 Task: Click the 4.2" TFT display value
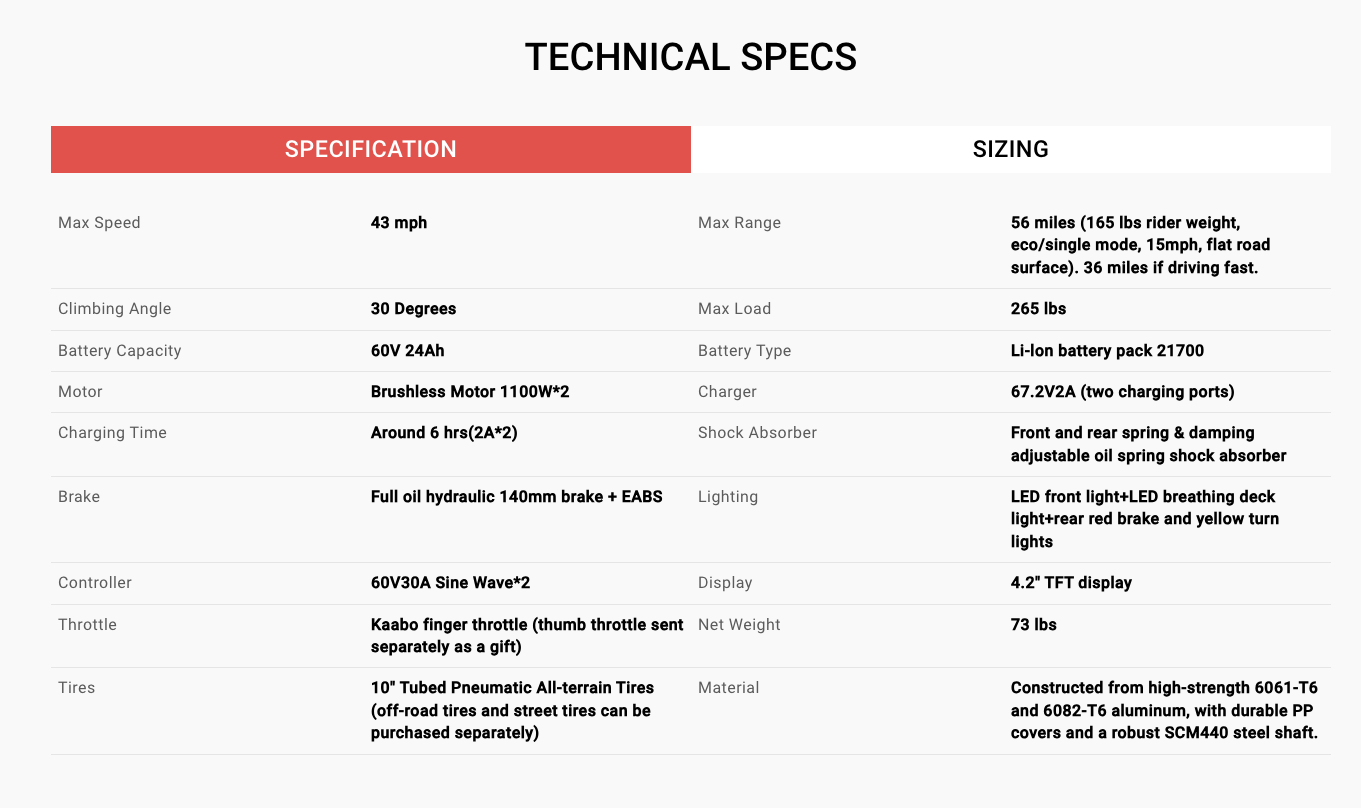pos(1071,583)
